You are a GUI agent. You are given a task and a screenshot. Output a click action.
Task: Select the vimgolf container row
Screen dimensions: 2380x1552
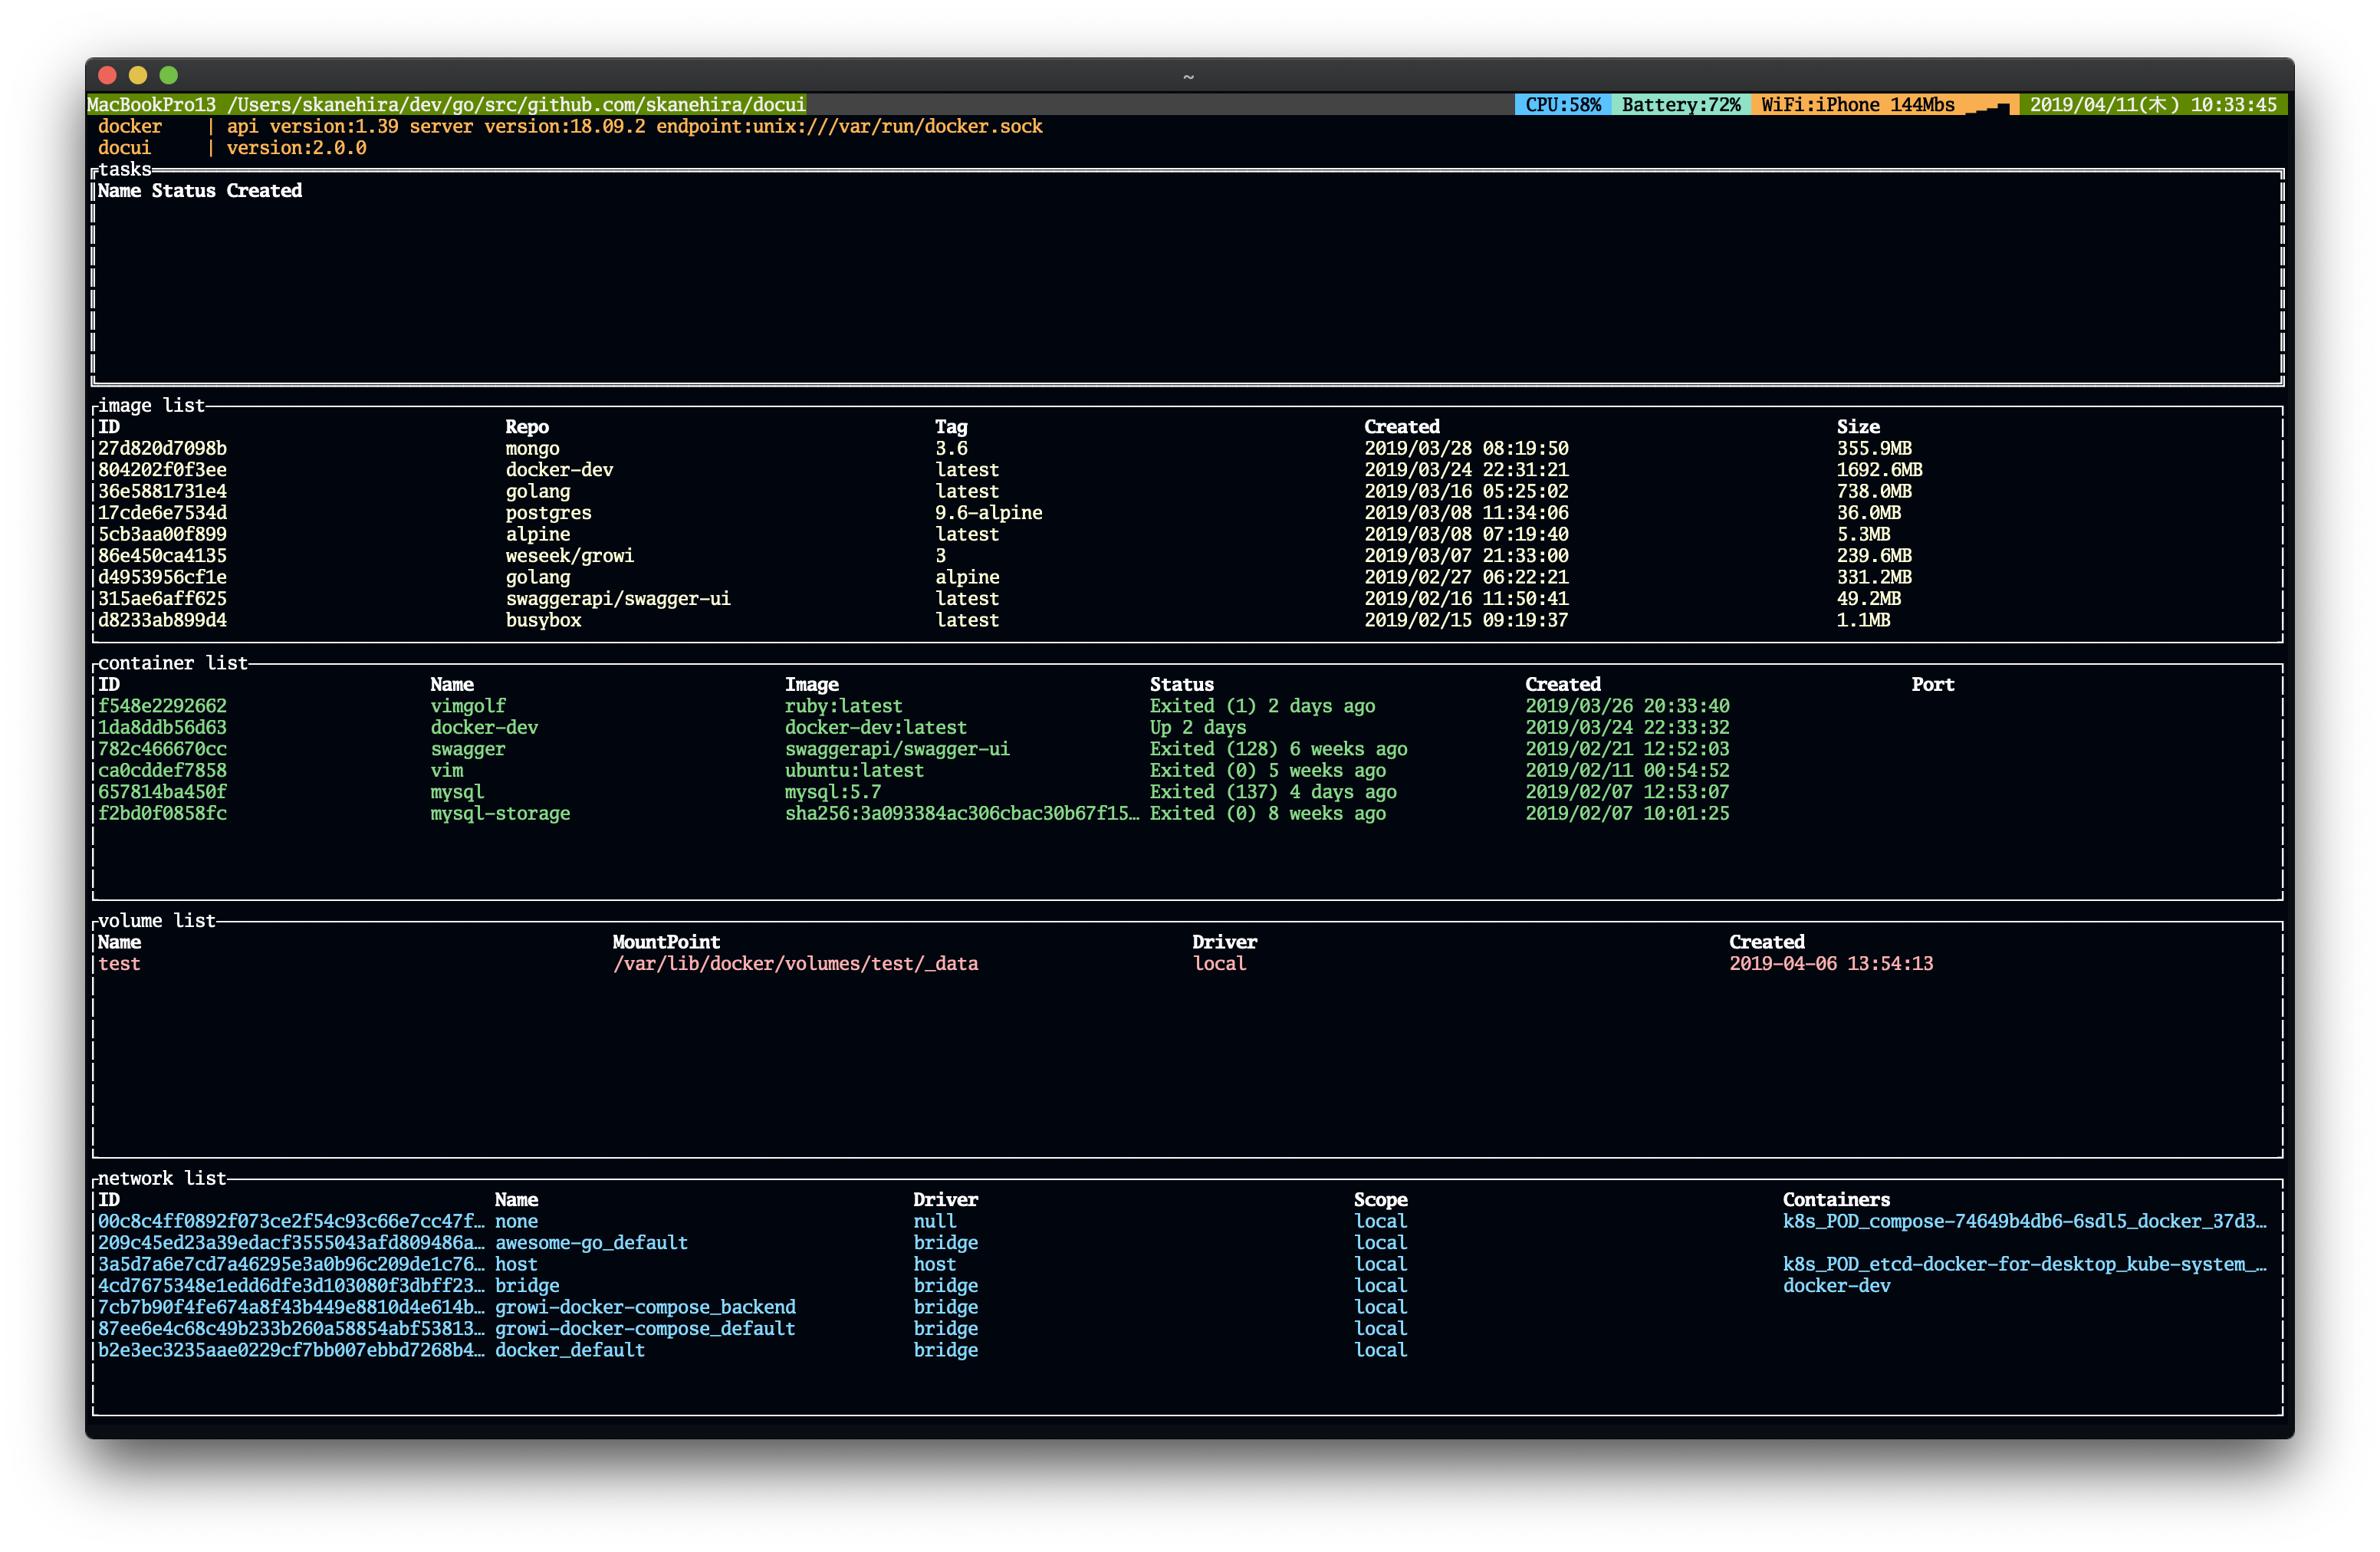pyautogui.click(x=468, y=706)
